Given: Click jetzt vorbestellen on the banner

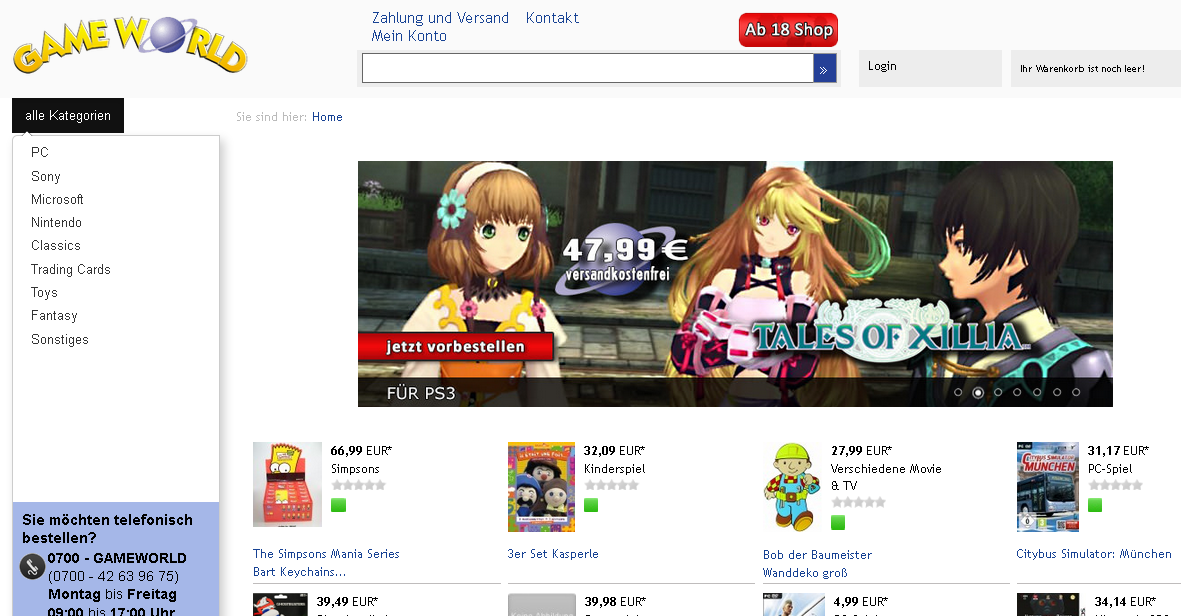Looking at the screenshot, I should click(x=455, y=346).
